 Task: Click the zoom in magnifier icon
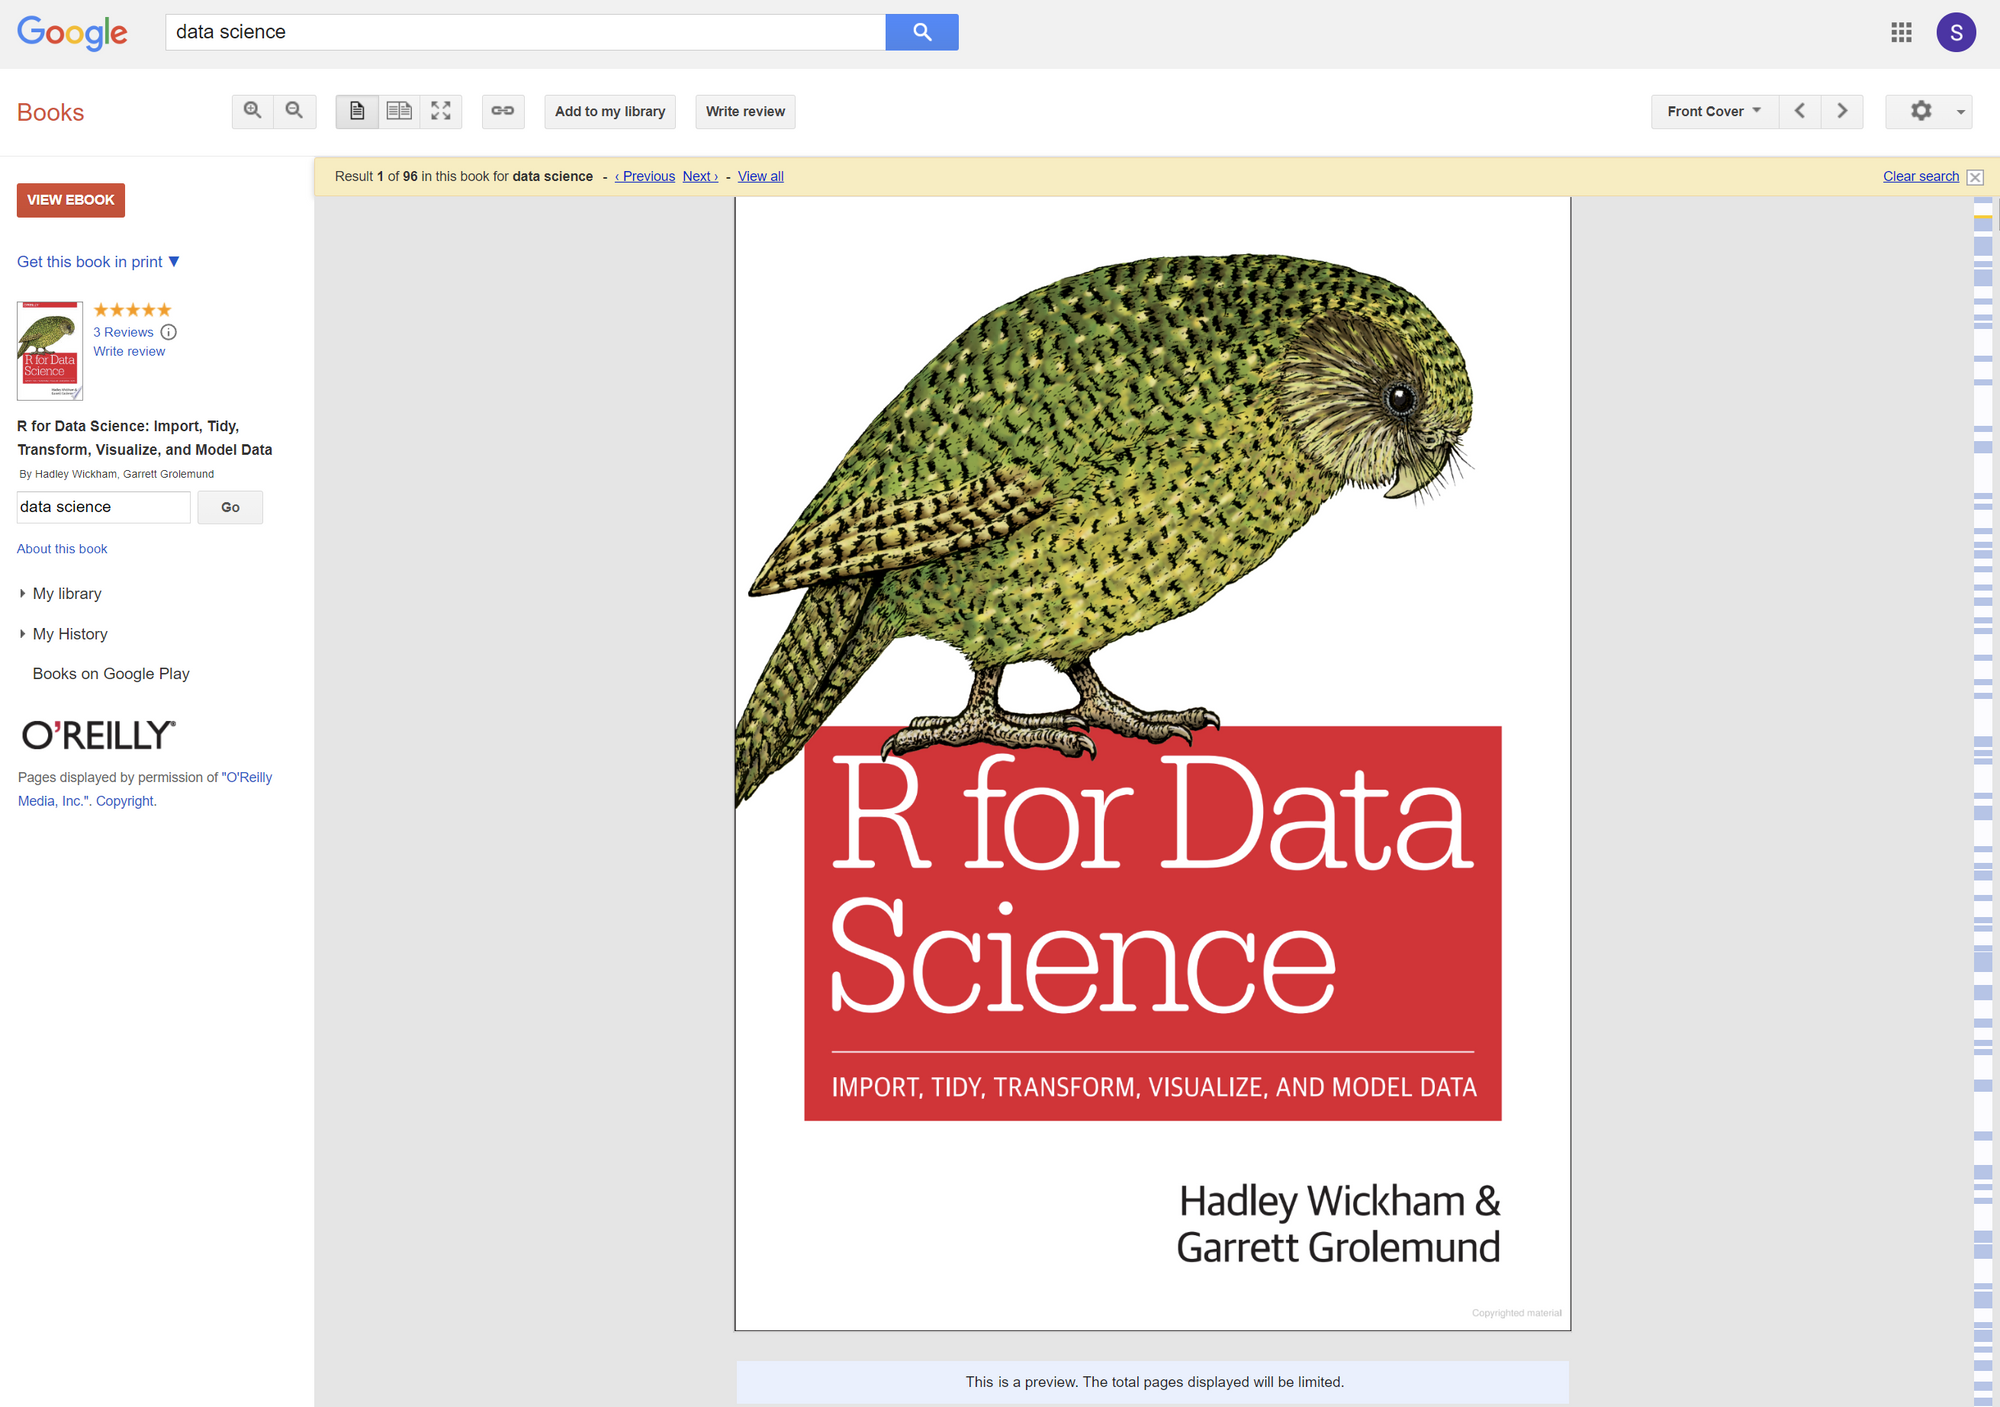[253, 110]
